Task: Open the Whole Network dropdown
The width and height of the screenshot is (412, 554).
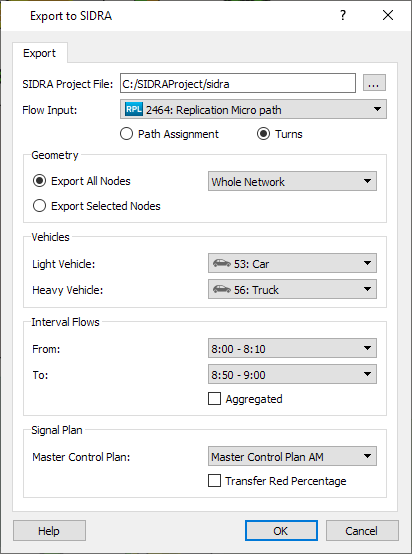Action: (292, 181)
